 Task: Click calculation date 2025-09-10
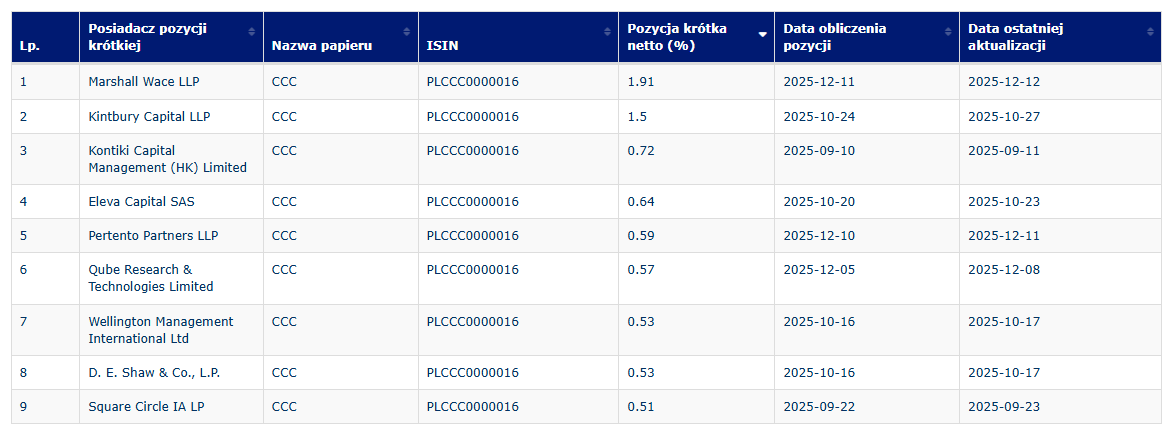[819, 150]
